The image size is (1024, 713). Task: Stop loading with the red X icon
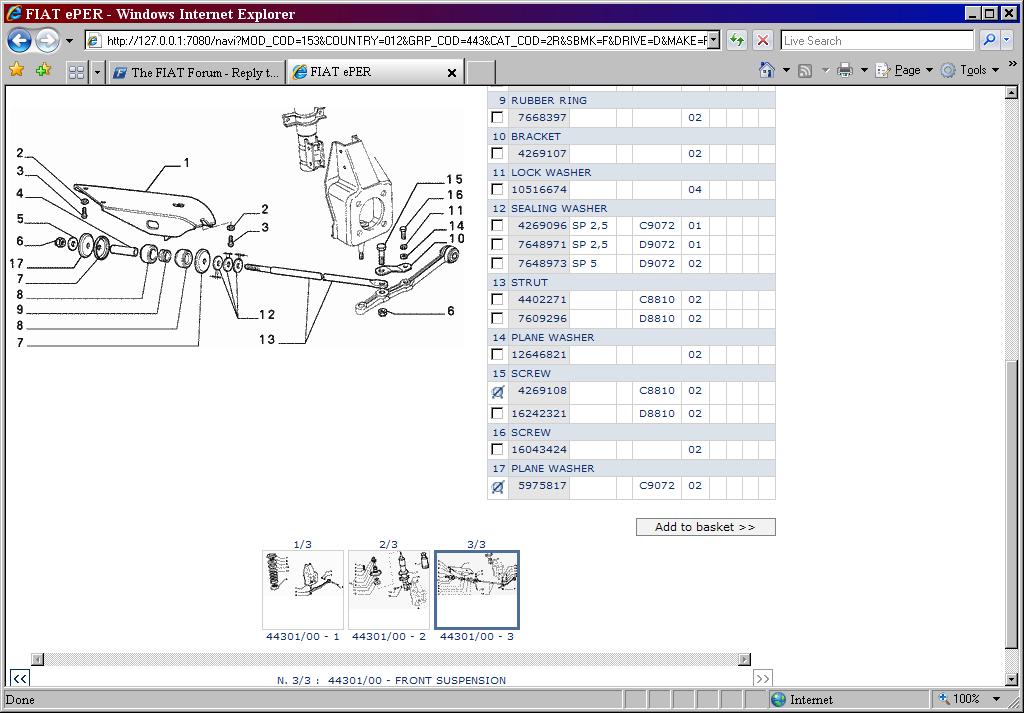tap(762, 40)
